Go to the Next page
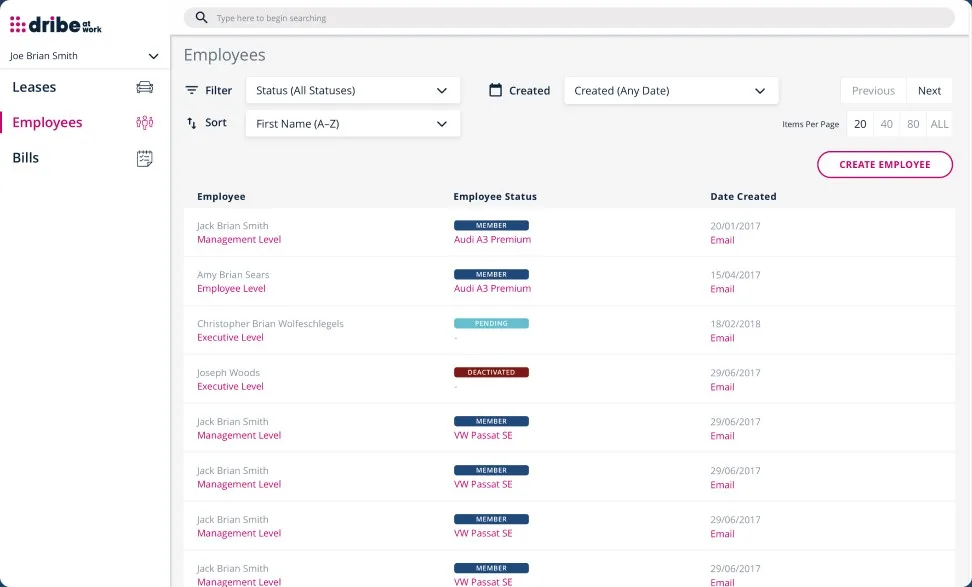This screenshot has height=587, width=972. pos(929,90)
